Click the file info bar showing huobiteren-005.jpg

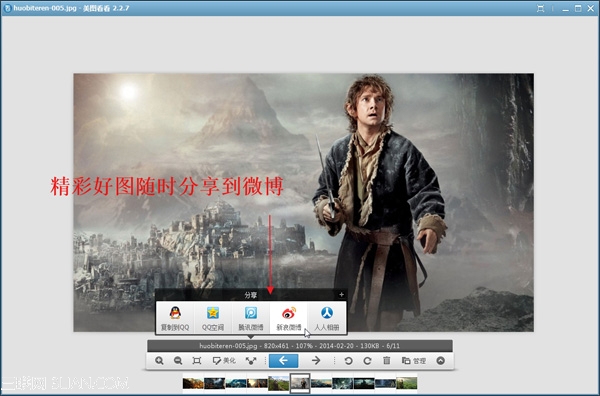click(300, 346)
